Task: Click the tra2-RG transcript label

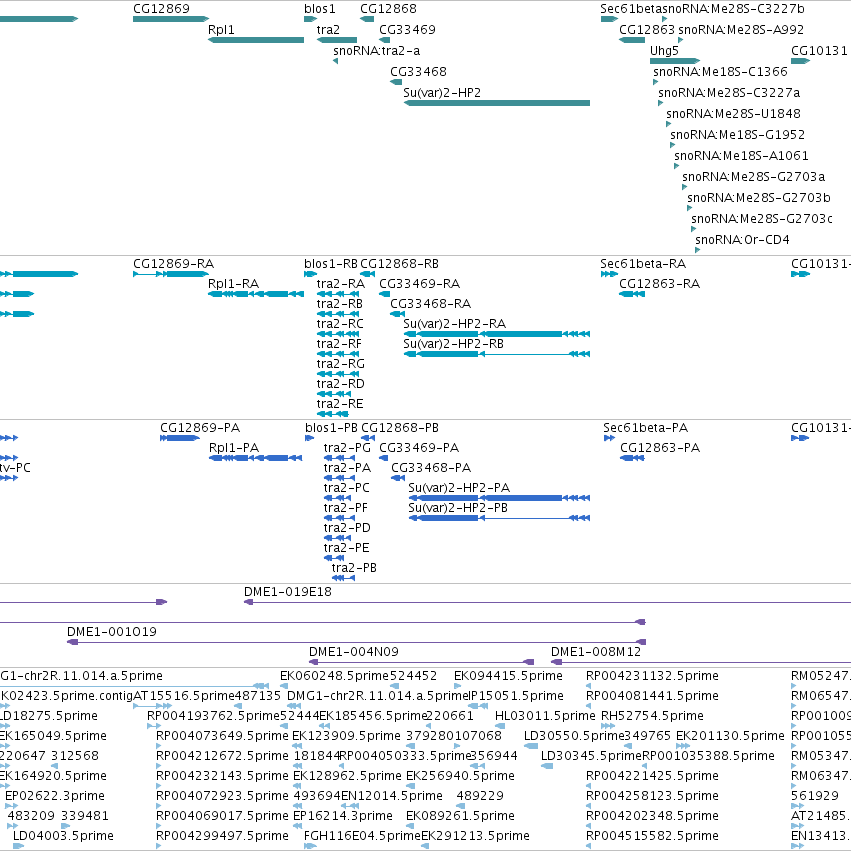Action: [341, 364]
